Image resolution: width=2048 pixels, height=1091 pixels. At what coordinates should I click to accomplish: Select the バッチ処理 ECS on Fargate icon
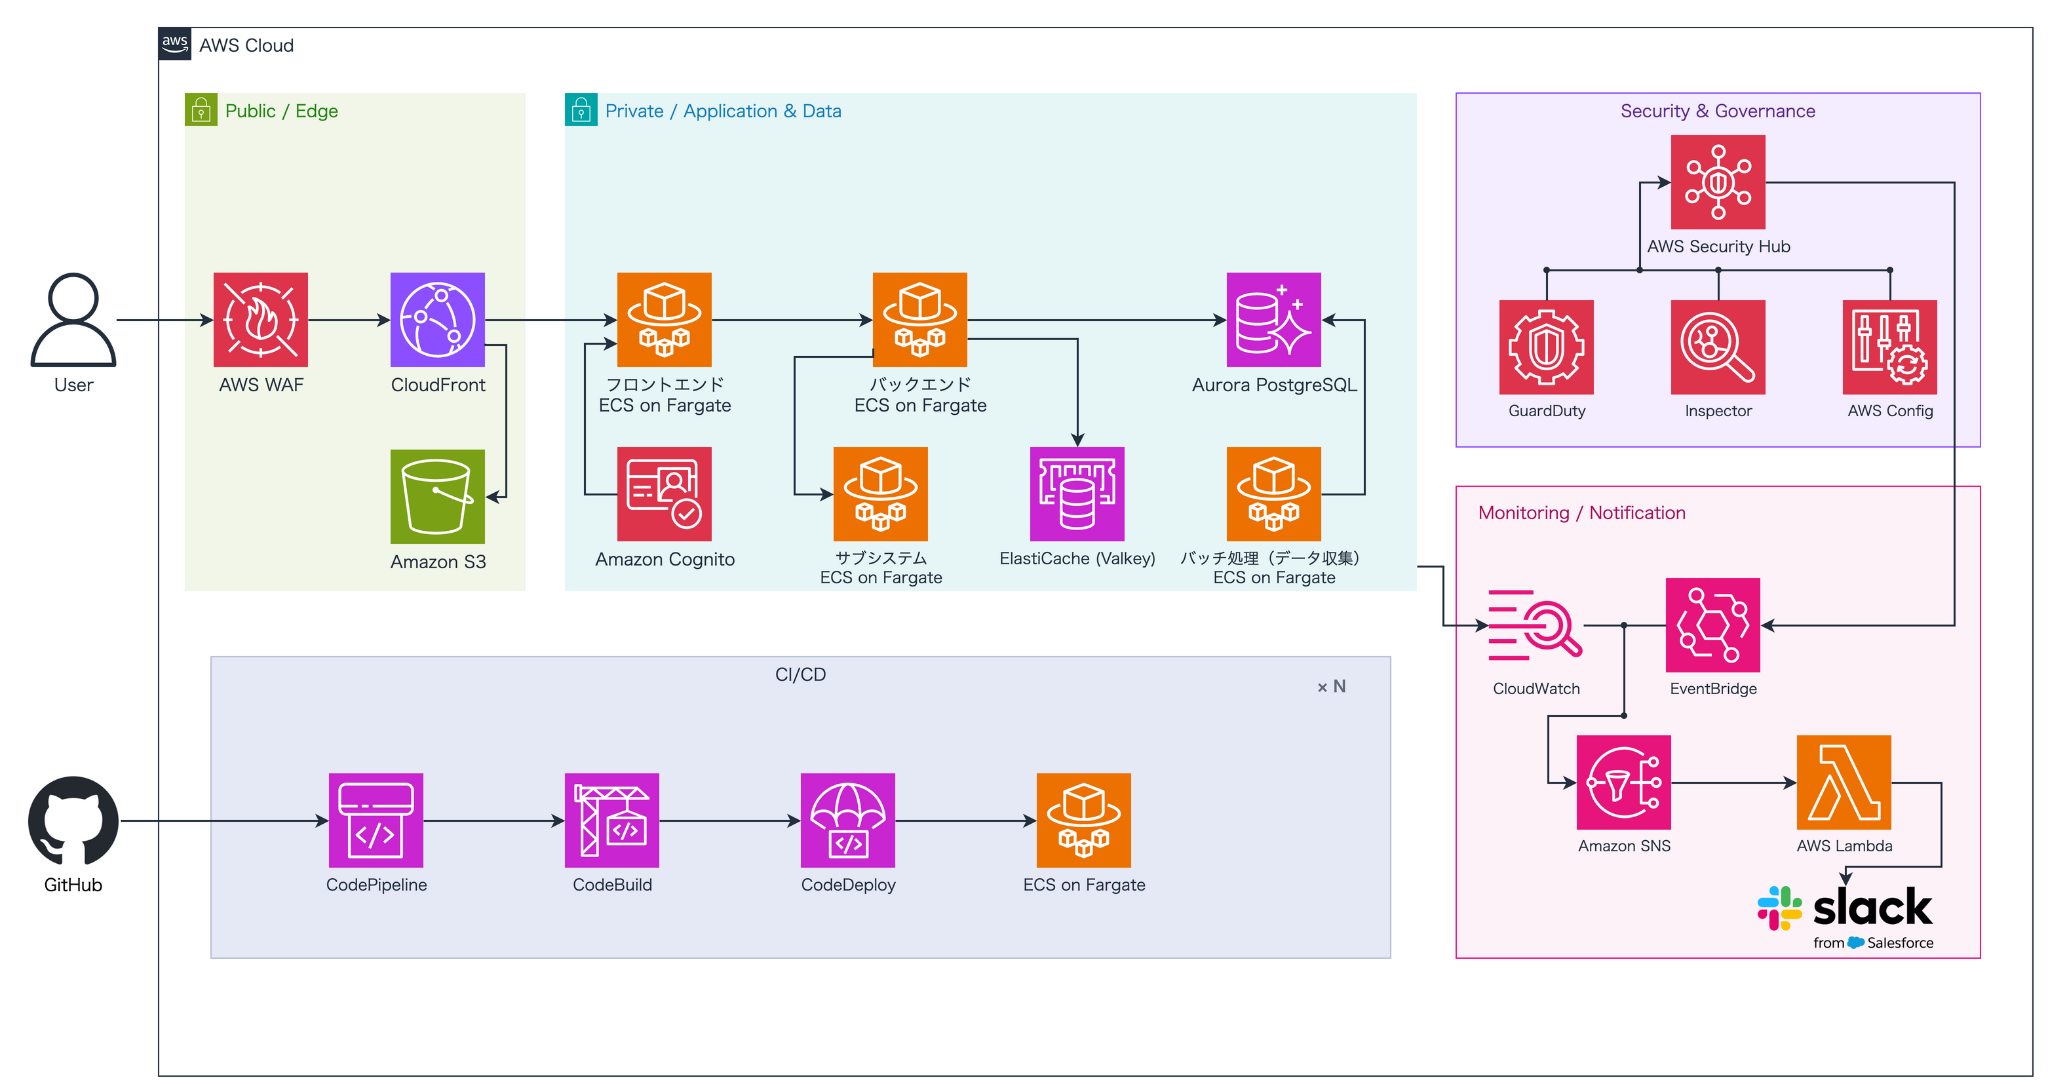[1274, 494]
